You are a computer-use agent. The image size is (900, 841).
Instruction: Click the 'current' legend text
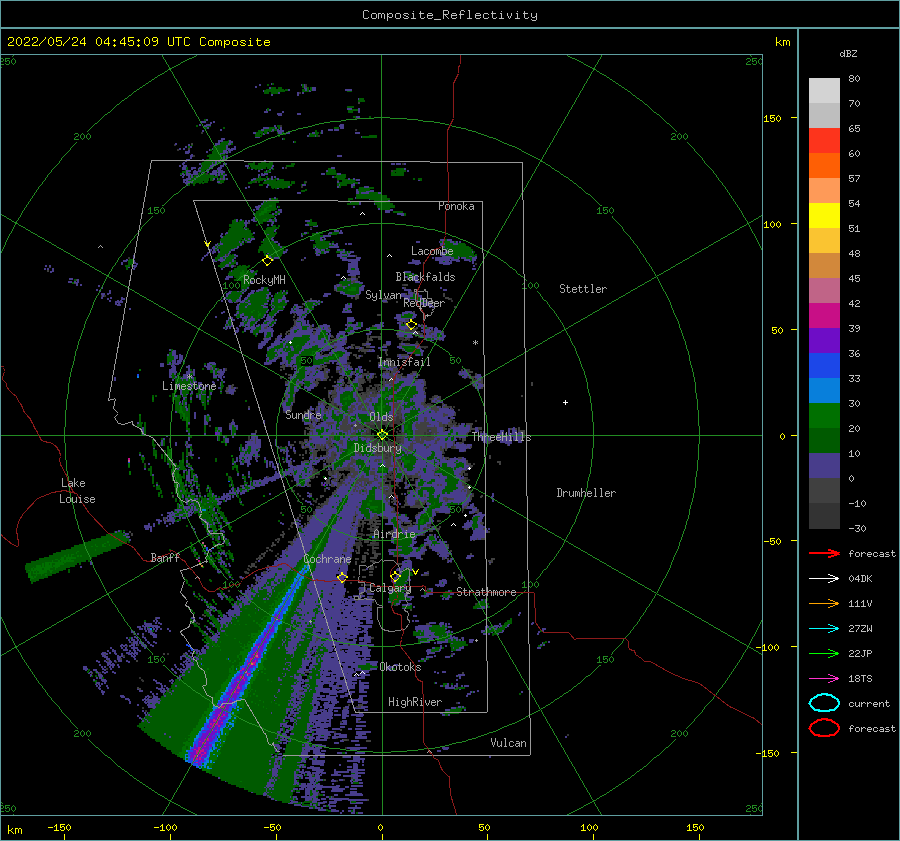[x=869, y=703]
